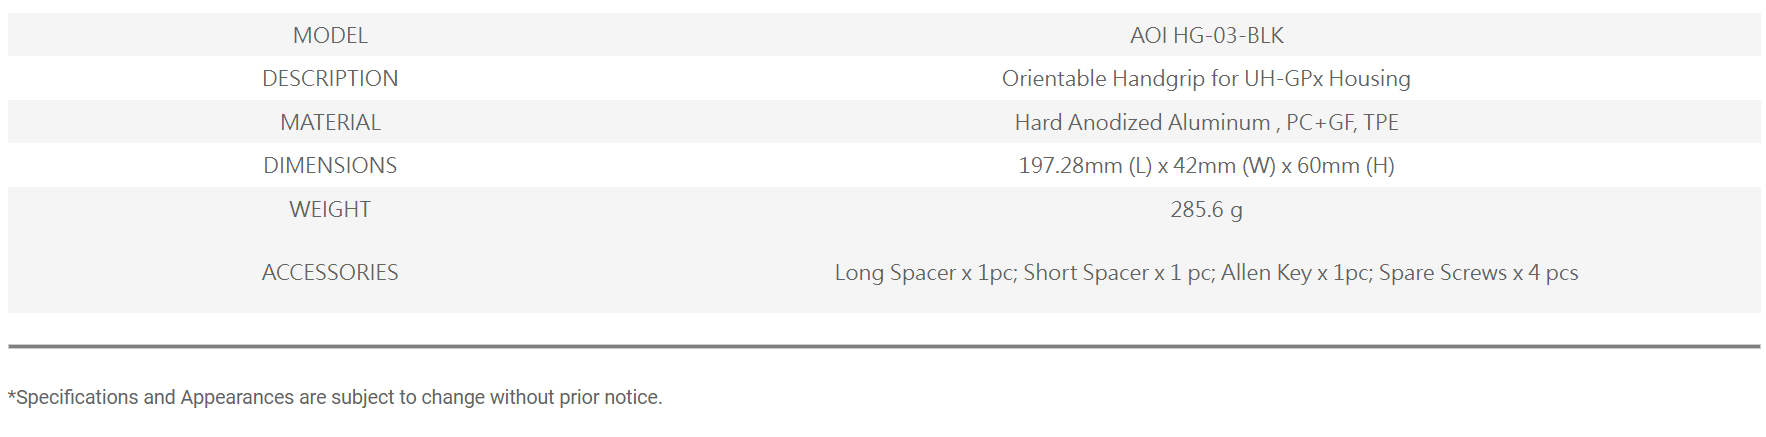Click the MATERIAL row label
Screen dimensions: 1766x437
tap(330, 122)
